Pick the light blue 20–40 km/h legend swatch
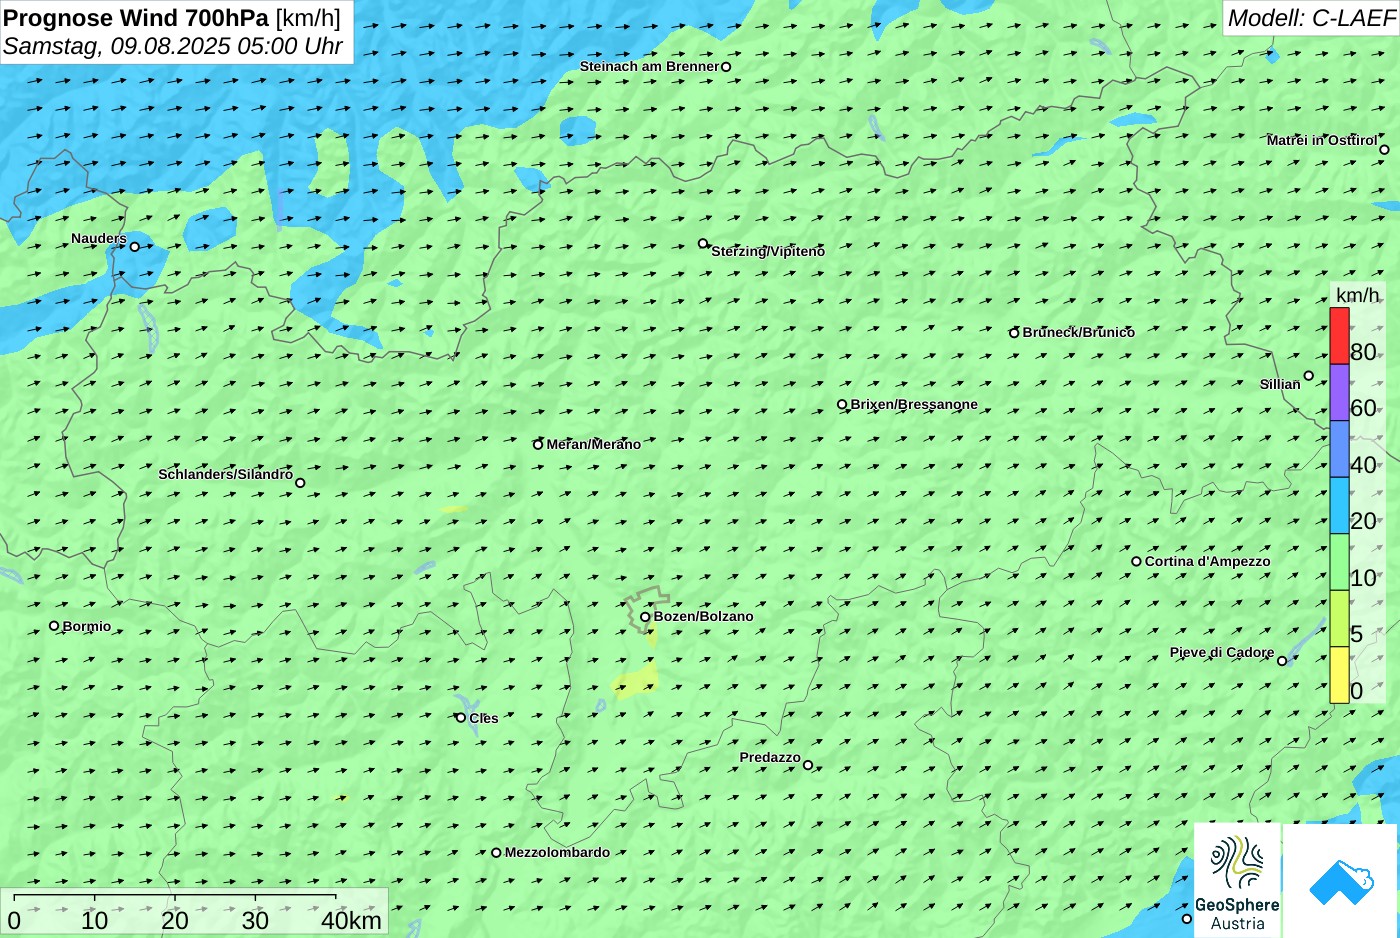The height and width of the screenshot is (938, 1400). [x=1339, y=505]
